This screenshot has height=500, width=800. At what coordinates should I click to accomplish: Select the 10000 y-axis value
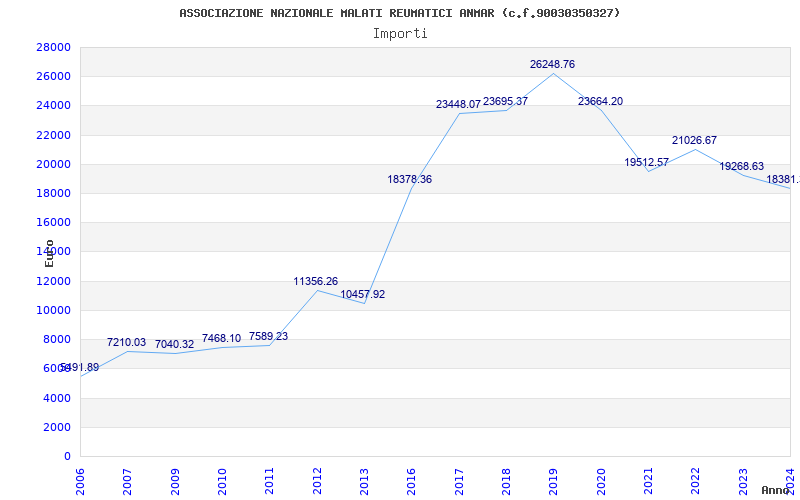[54, 310]
